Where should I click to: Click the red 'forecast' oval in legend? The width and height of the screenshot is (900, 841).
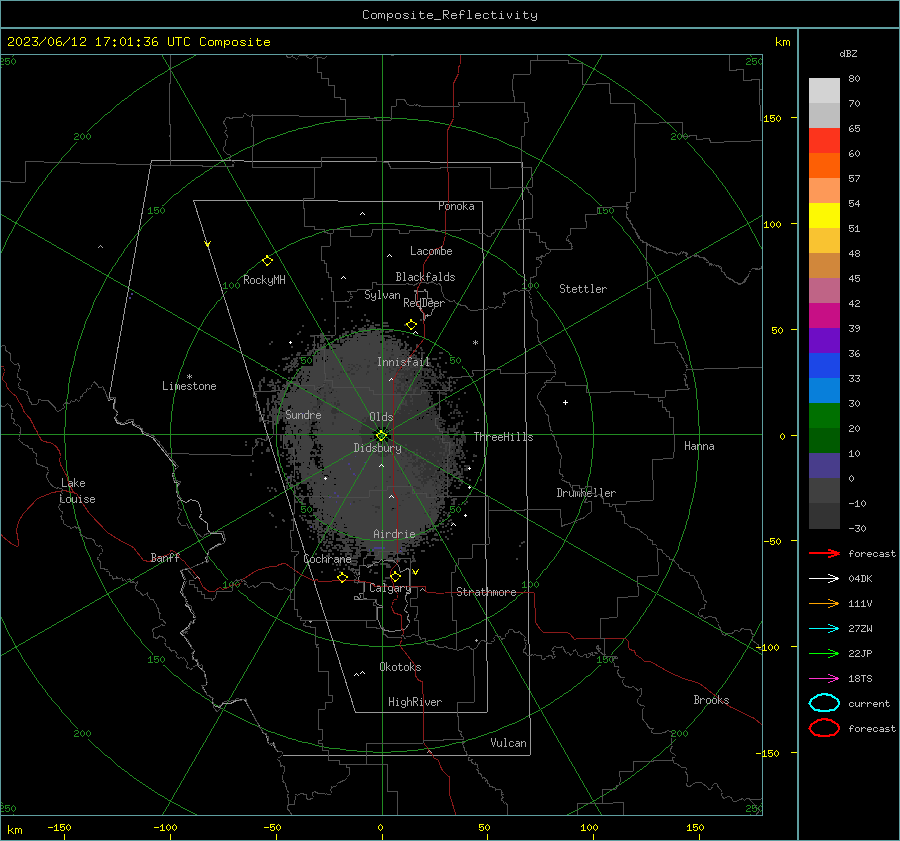pyautogui.click(x=824, y=728)
